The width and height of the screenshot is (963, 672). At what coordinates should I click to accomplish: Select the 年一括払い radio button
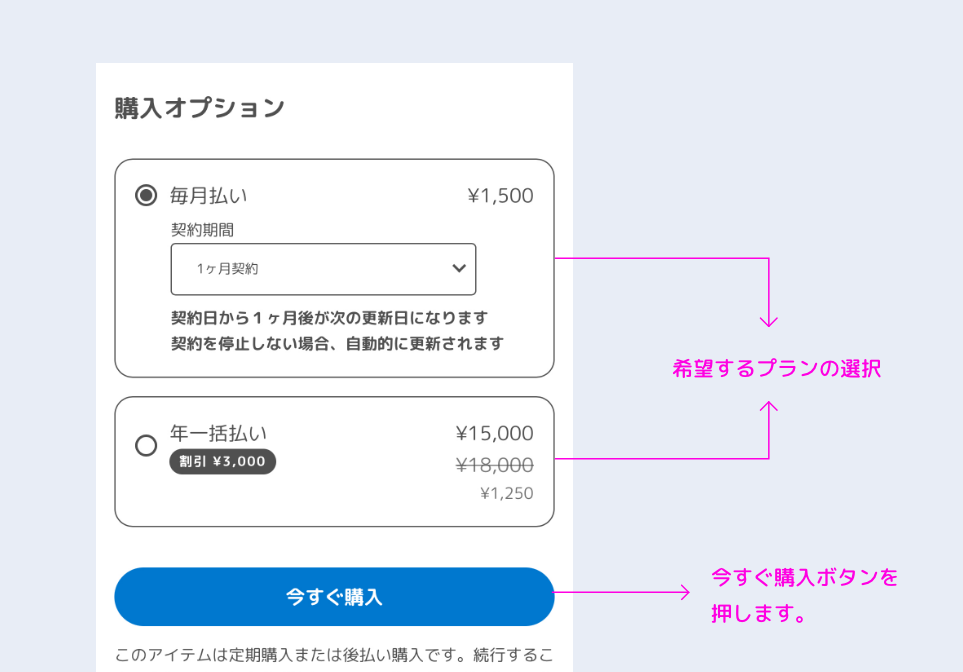[146, 446]
